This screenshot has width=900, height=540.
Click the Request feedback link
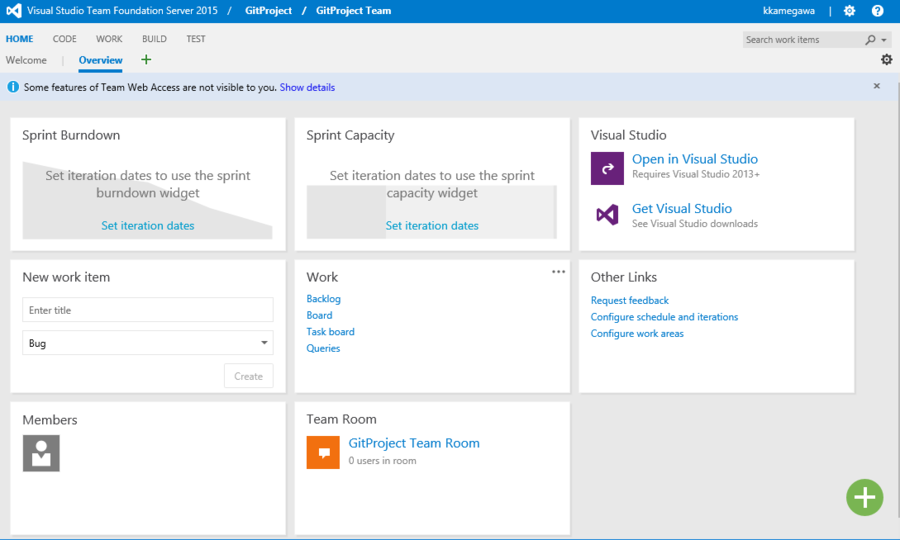(x=630, y=301)
